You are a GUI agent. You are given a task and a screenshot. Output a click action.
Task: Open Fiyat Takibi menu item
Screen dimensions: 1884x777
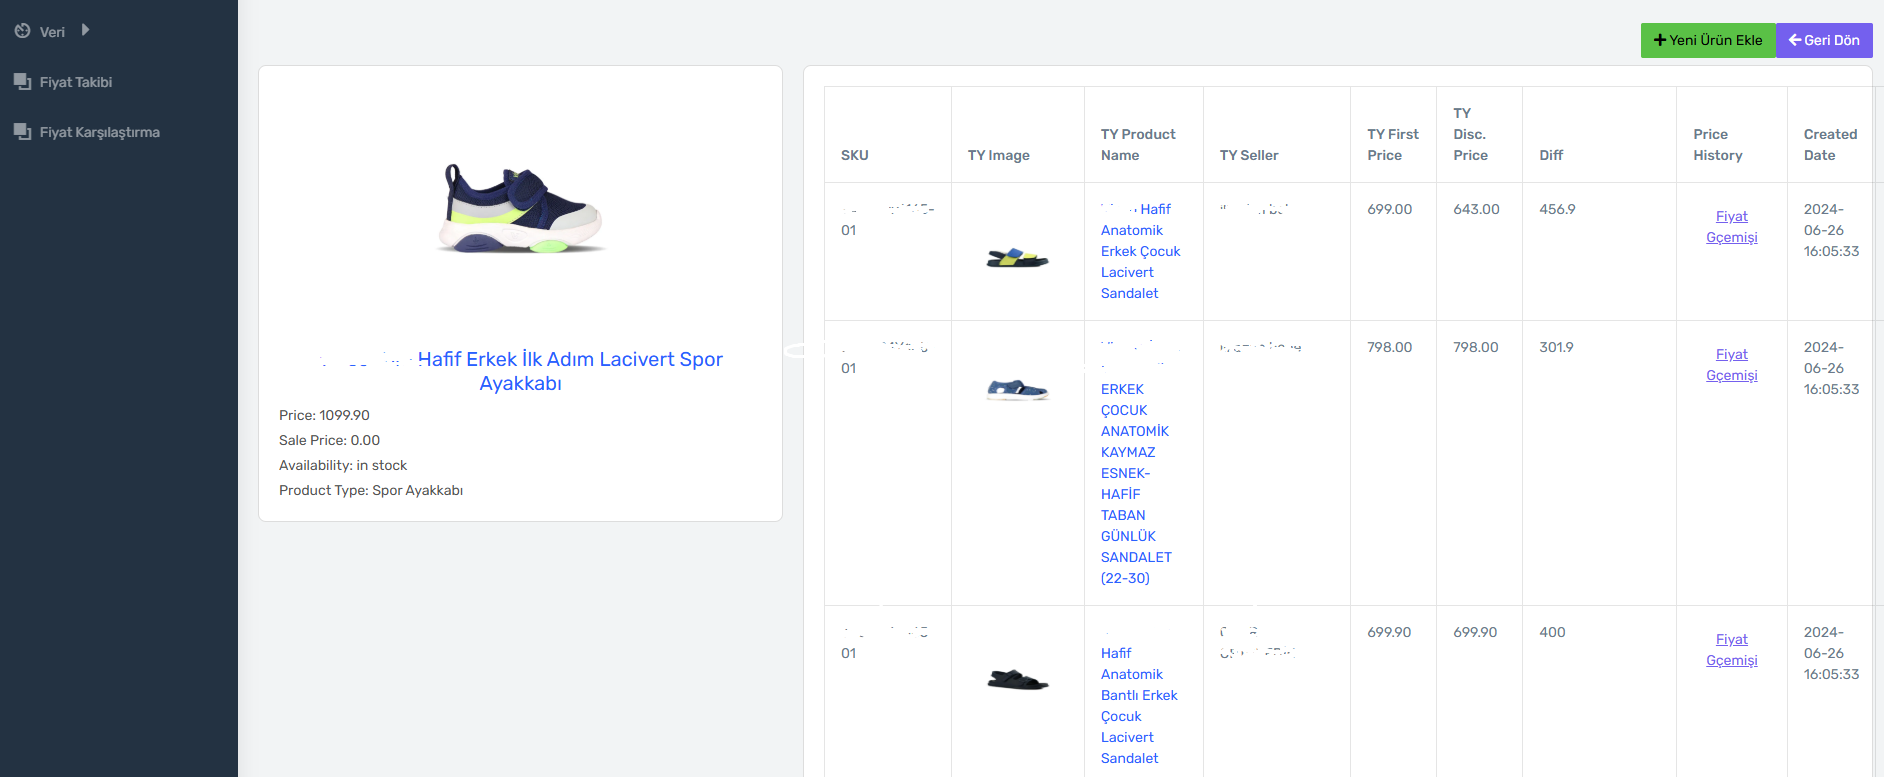coord(76,82)
